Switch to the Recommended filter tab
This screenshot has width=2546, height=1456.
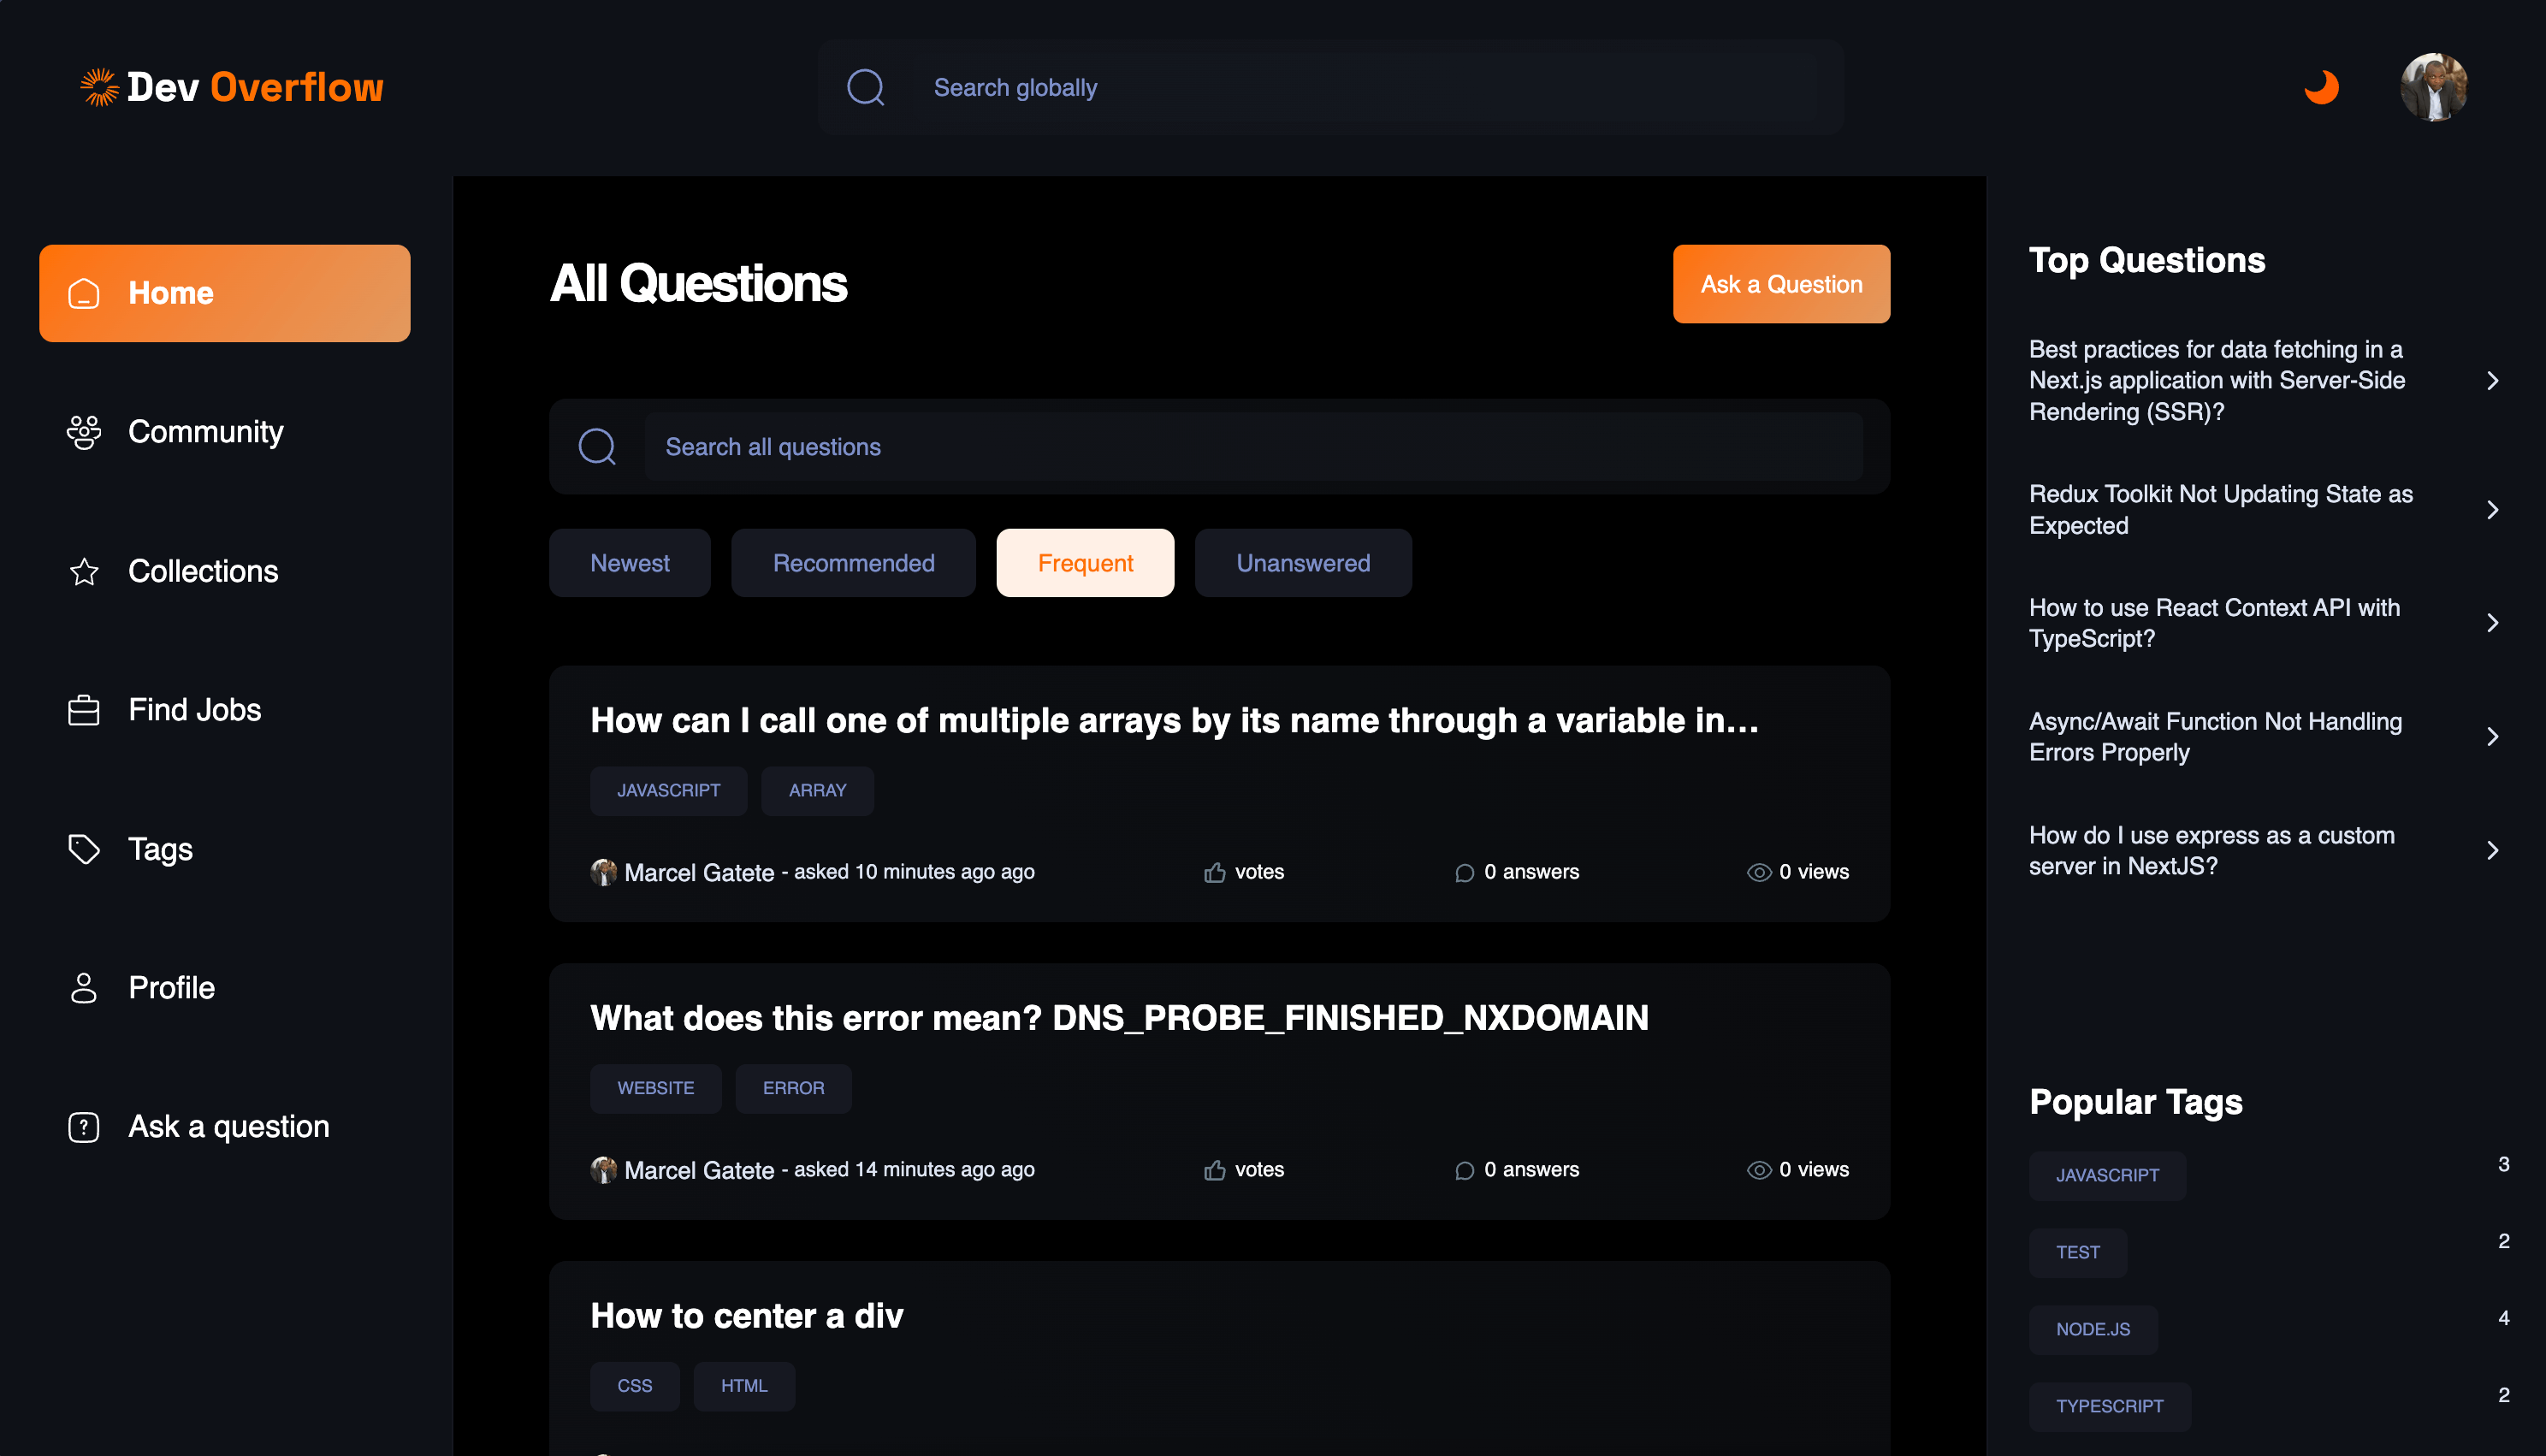pos(854,563)
